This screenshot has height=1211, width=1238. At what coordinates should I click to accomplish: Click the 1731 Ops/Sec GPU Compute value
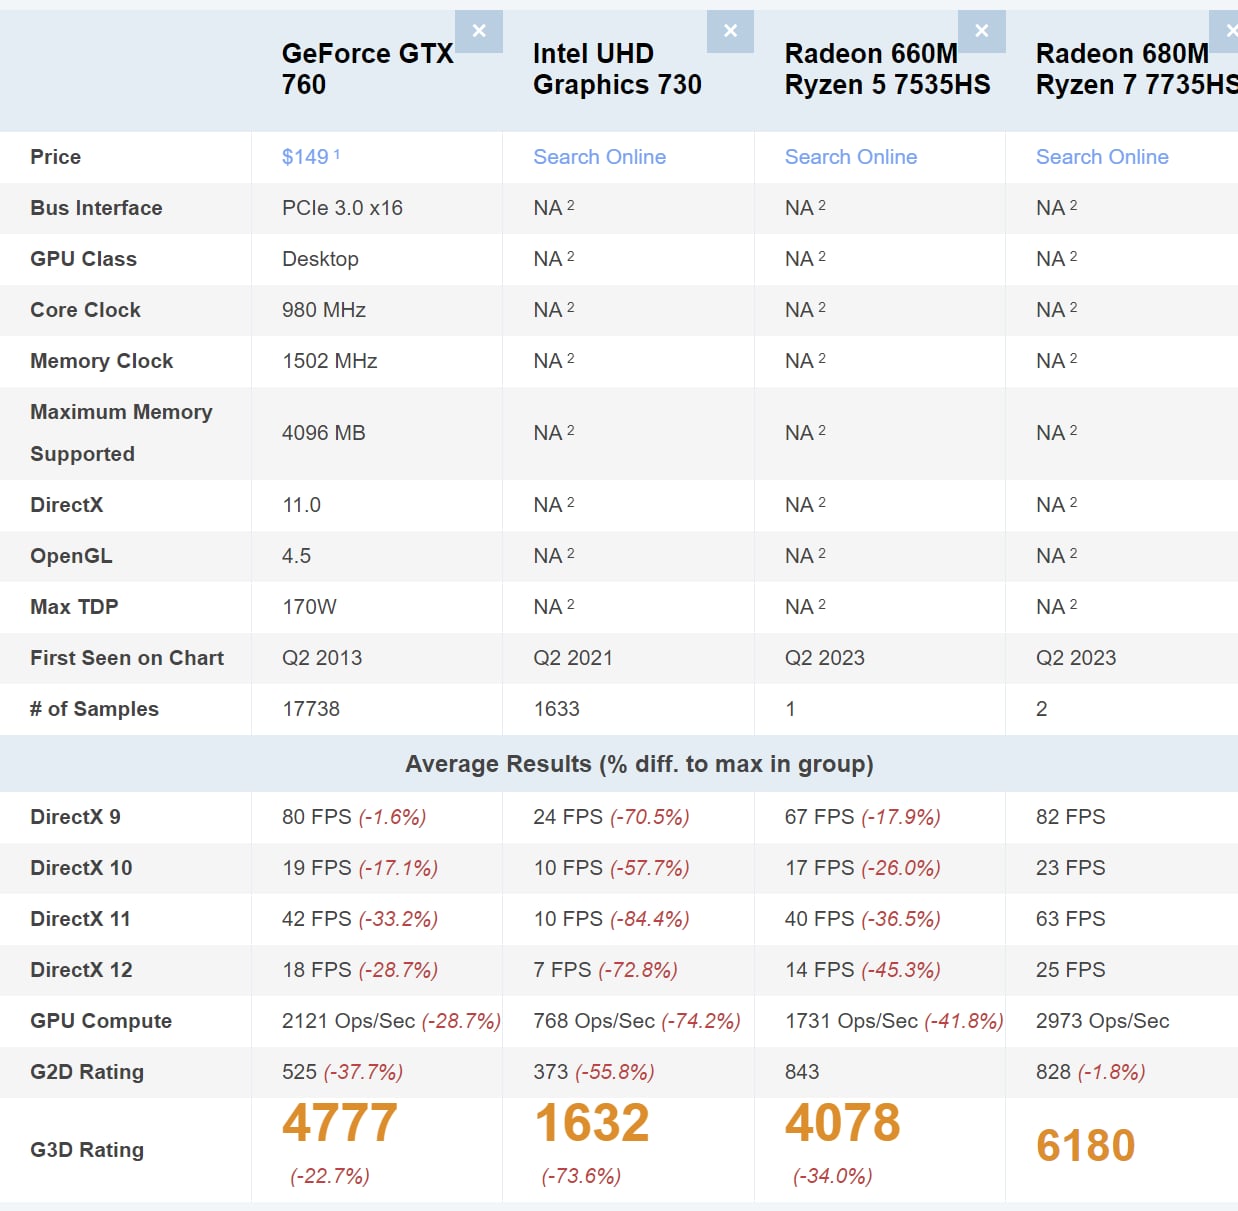point(851,1021)
